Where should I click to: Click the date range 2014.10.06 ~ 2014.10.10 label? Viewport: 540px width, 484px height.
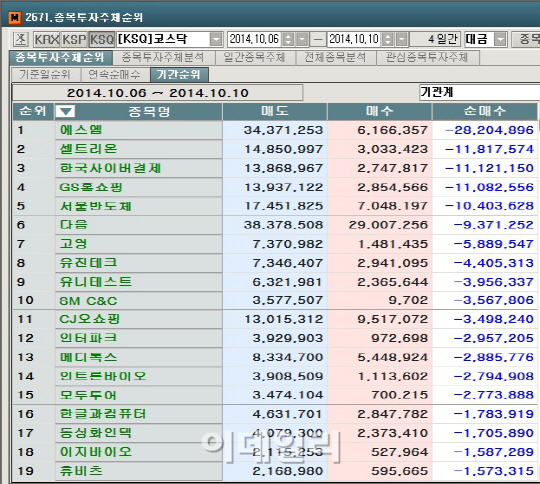coord(158,93)
